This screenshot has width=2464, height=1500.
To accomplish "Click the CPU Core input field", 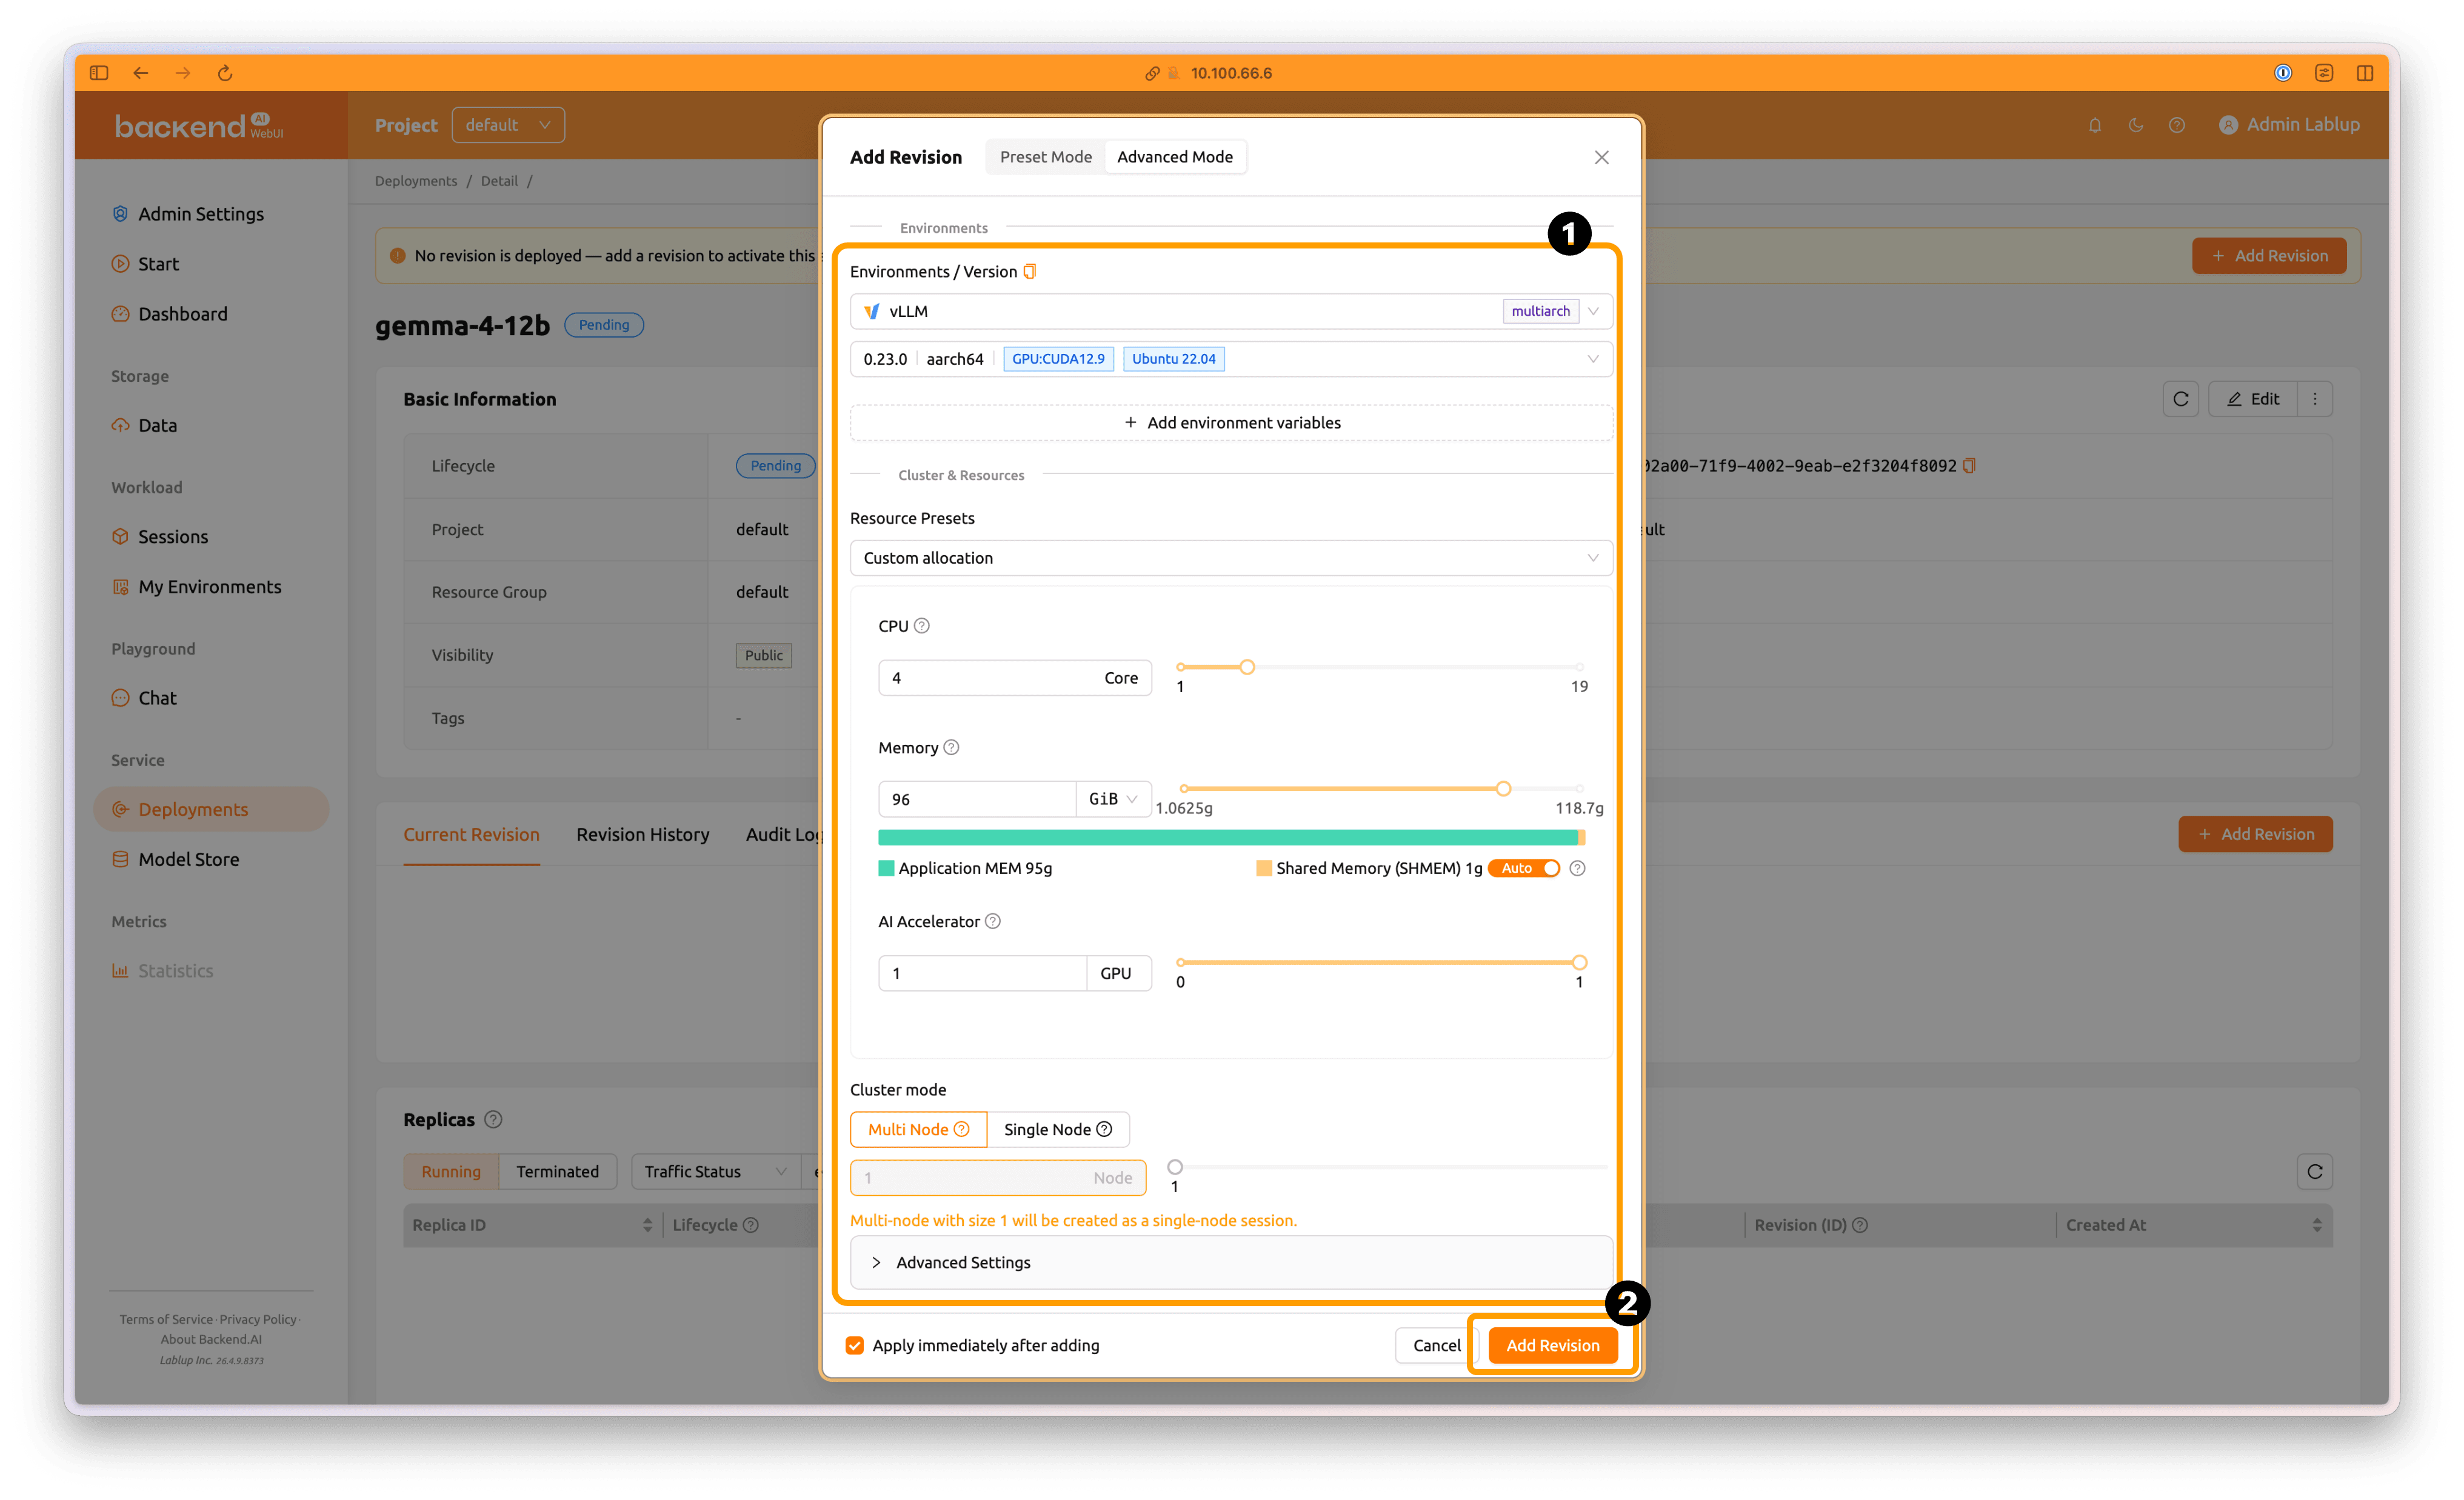I will 1014,678.
